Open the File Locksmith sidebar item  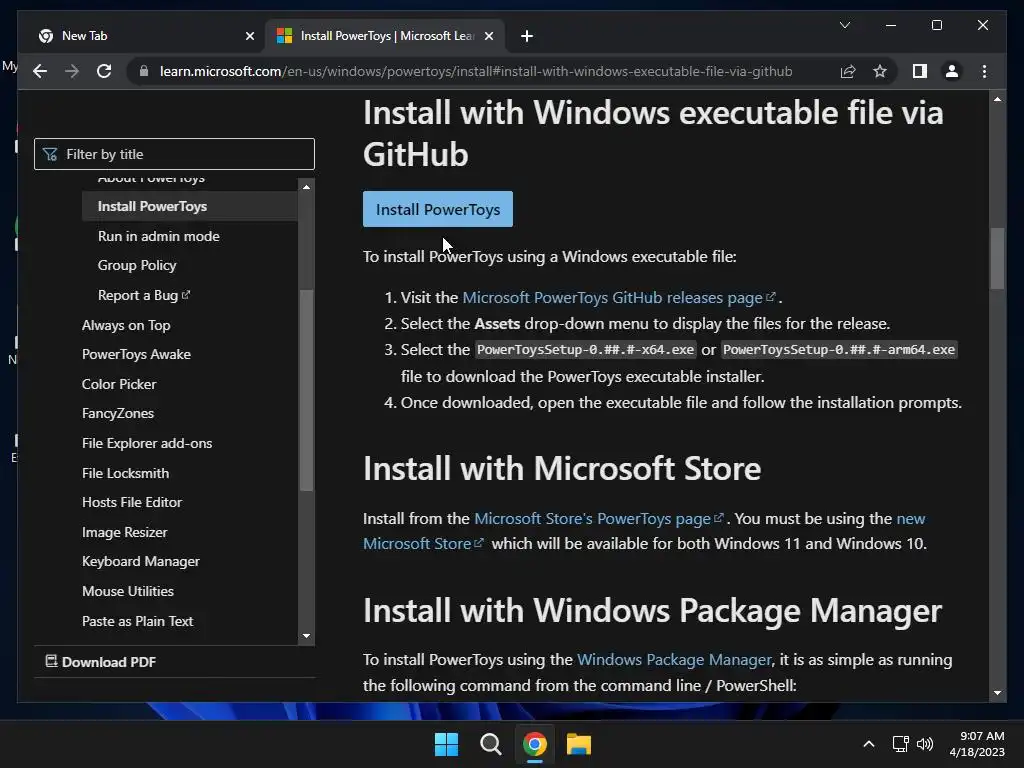pyautogui.click(x=125, y=473)
